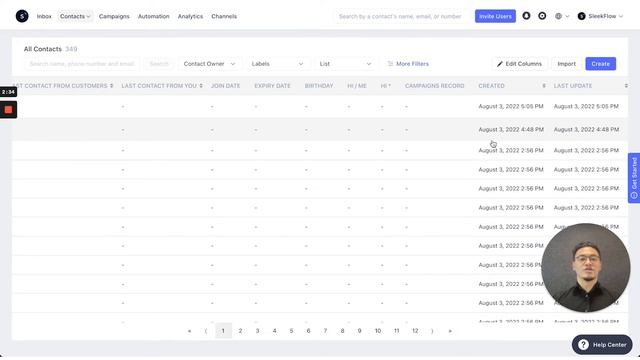
Task: Go to page 4
Action: pos(274,331)
